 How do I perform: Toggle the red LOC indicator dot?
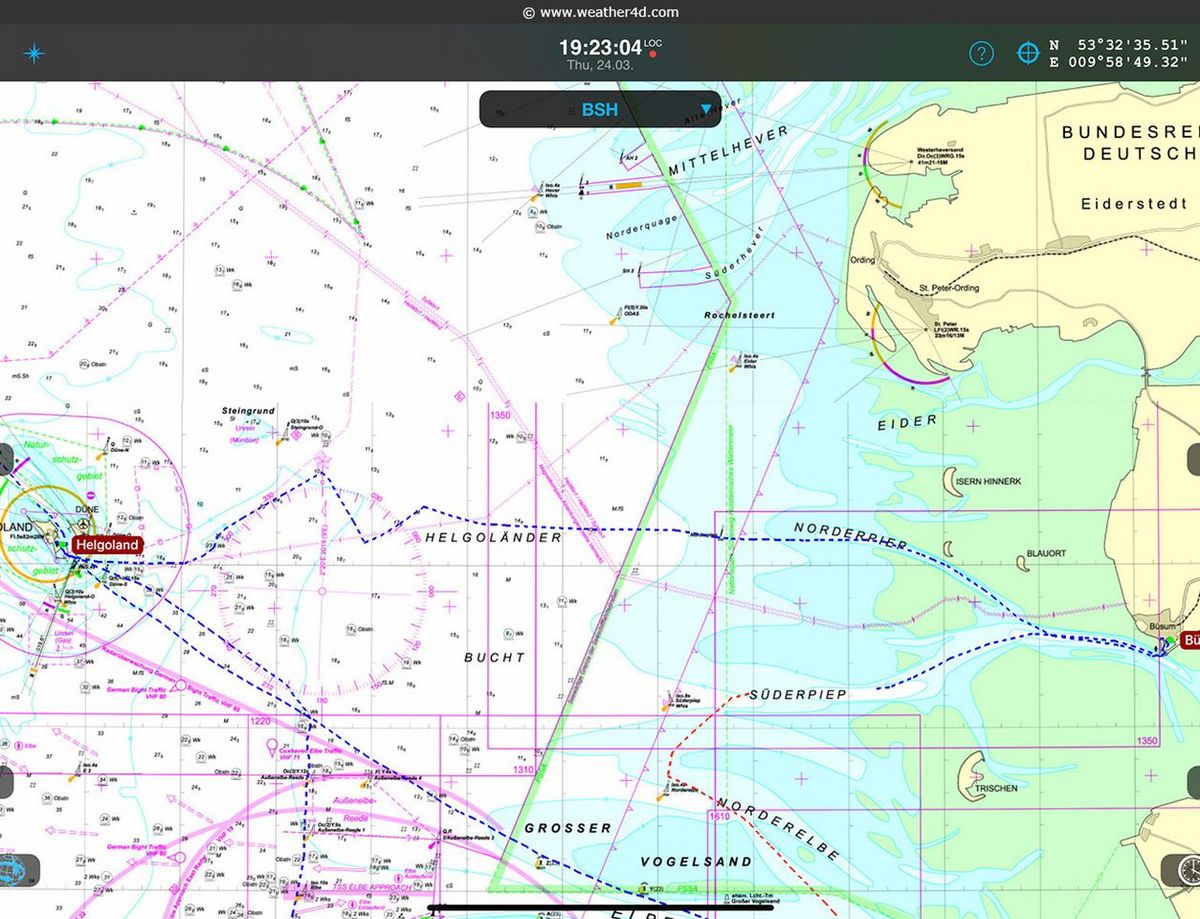652,54
